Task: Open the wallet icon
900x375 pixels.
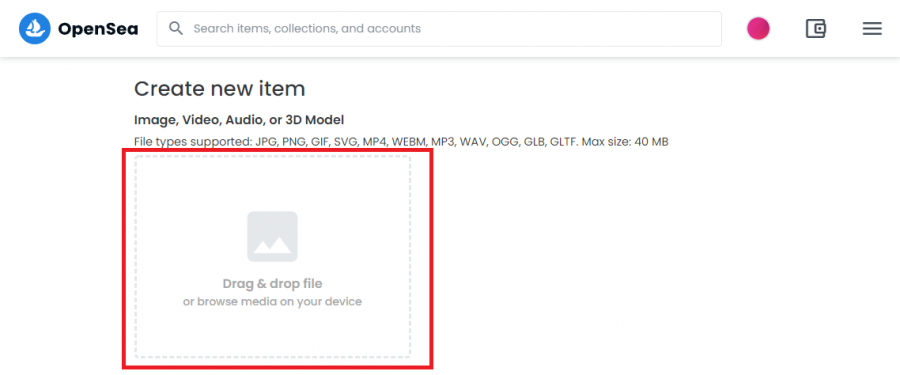Action: [x=816, y=28]
